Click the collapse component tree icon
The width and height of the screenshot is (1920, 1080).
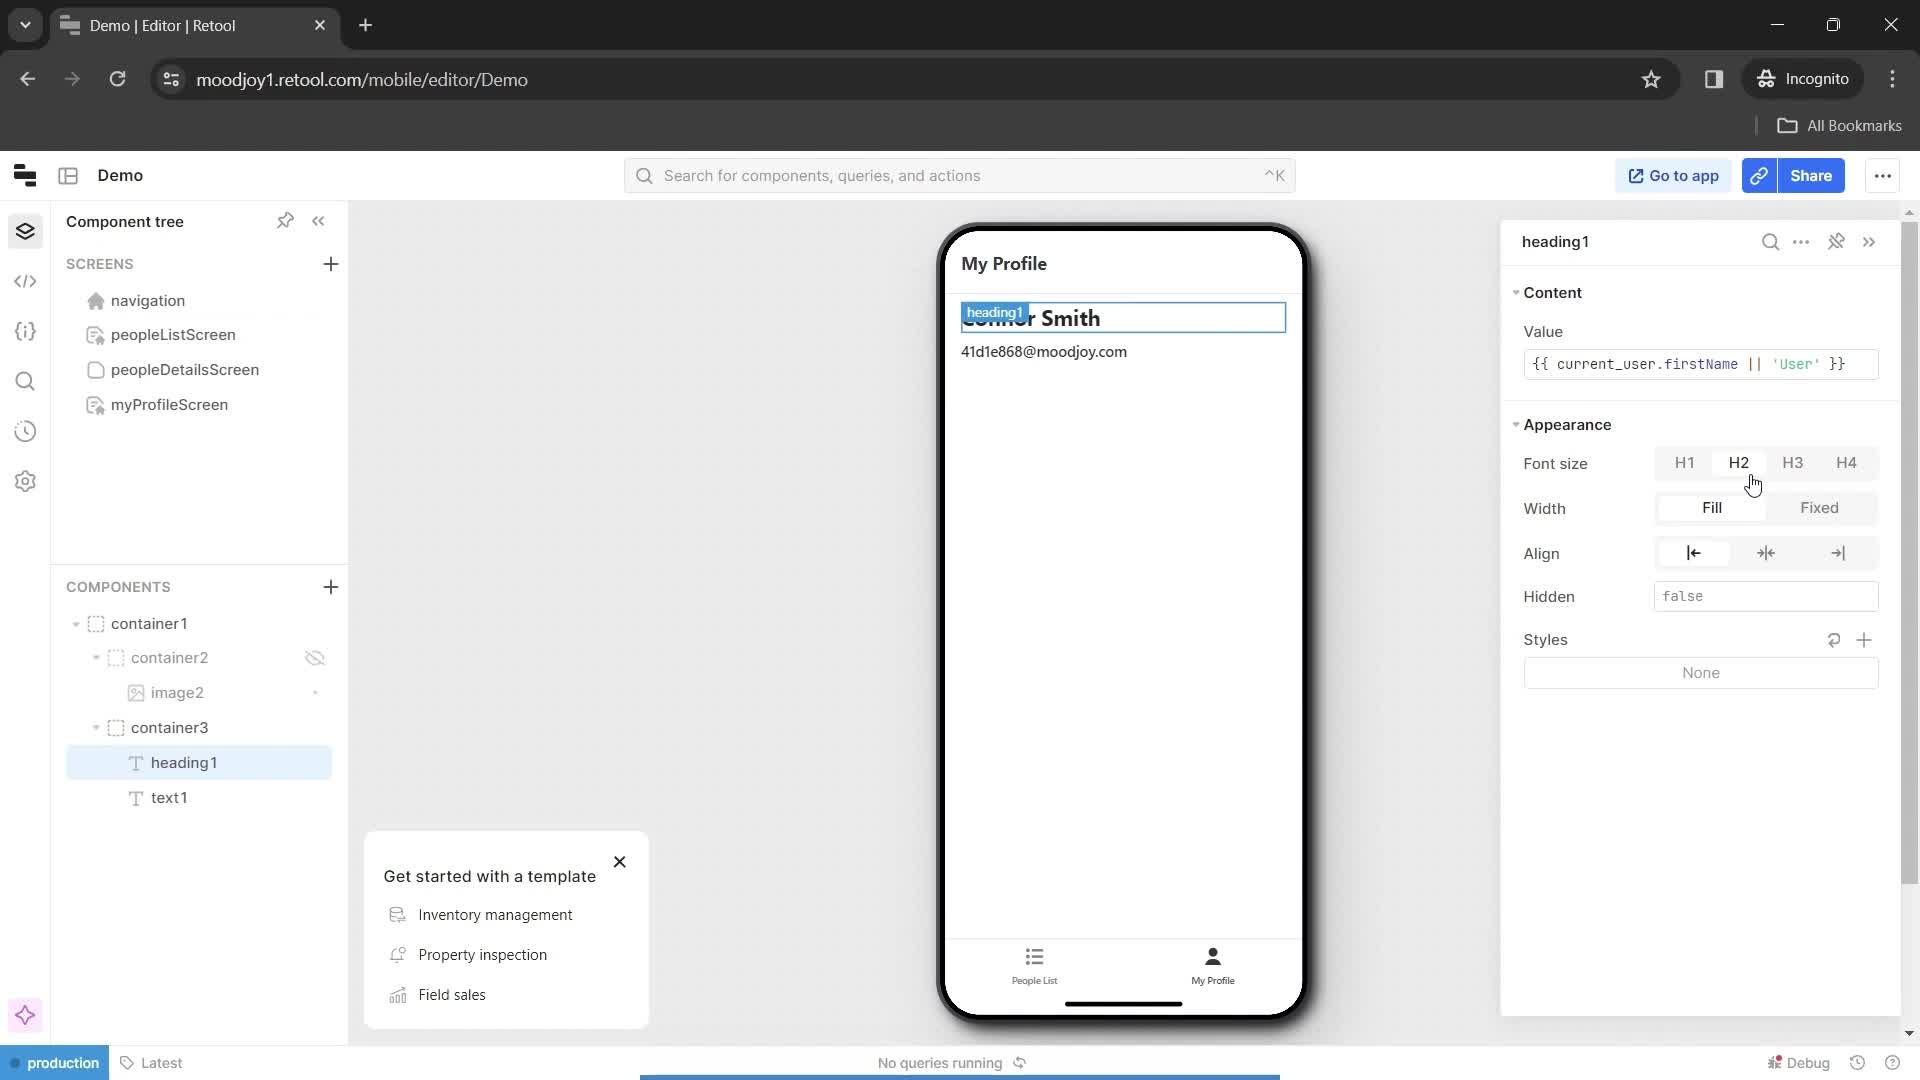coord(319,220)
